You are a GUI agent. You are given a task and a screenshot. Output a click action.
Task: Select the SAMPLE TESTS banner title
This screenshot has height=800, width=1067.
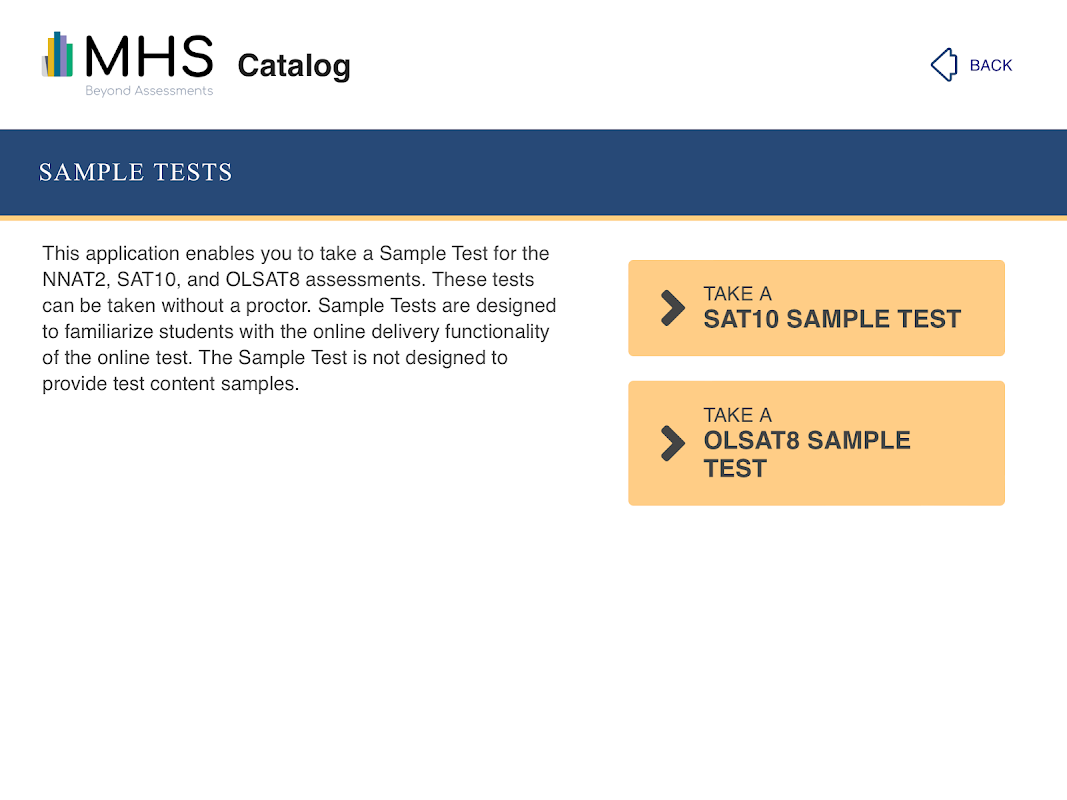pos(135,172)
